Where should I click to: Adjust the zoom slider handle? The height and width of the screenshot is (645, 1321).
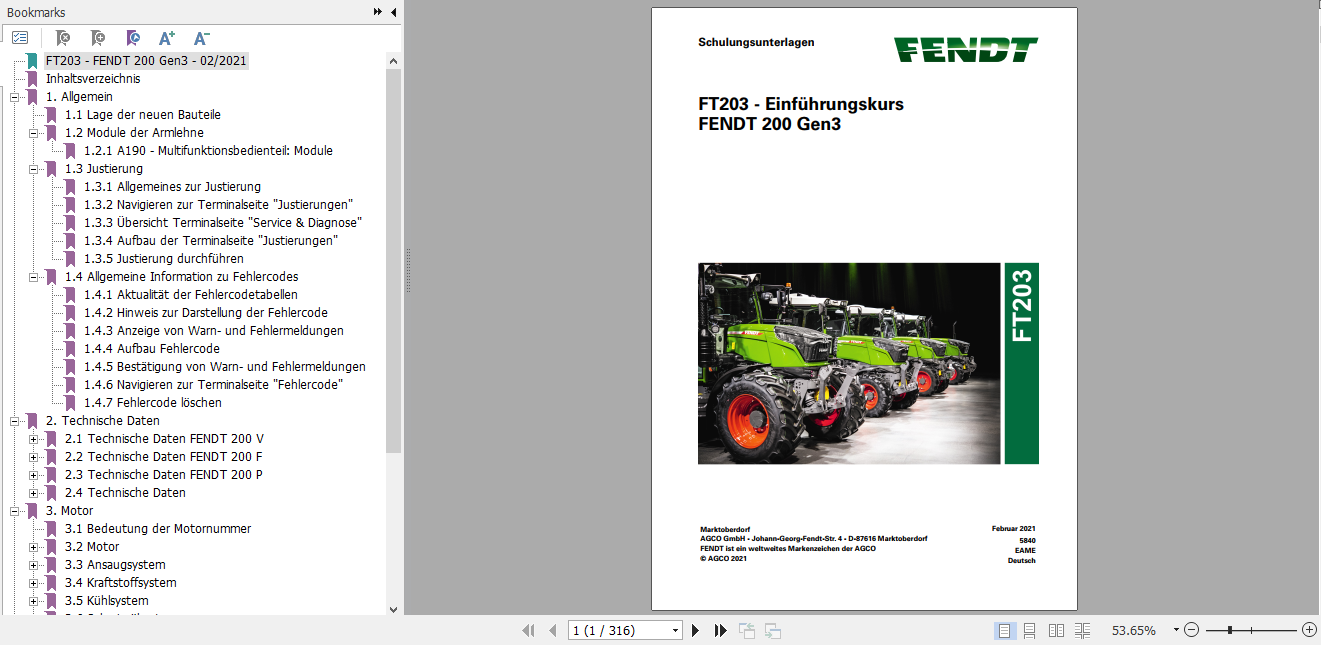click(1229, 630)
